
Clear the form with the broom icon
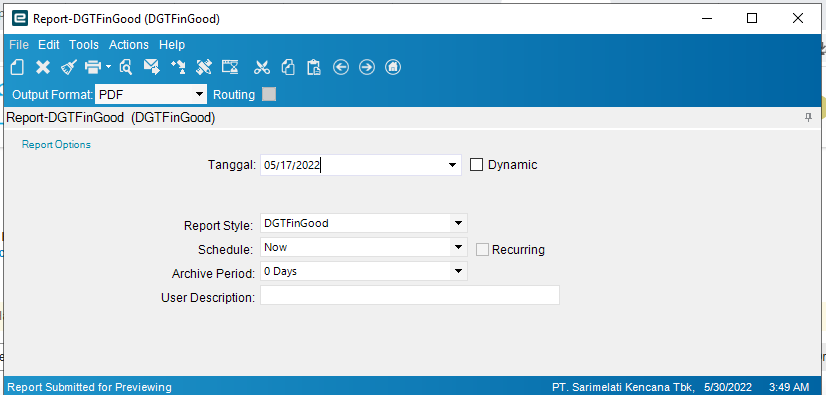68,67
